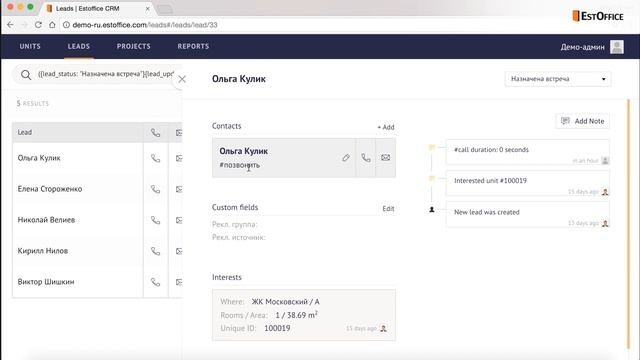View site info icon in address bar

pyautogui.click(x=66, y=25)
